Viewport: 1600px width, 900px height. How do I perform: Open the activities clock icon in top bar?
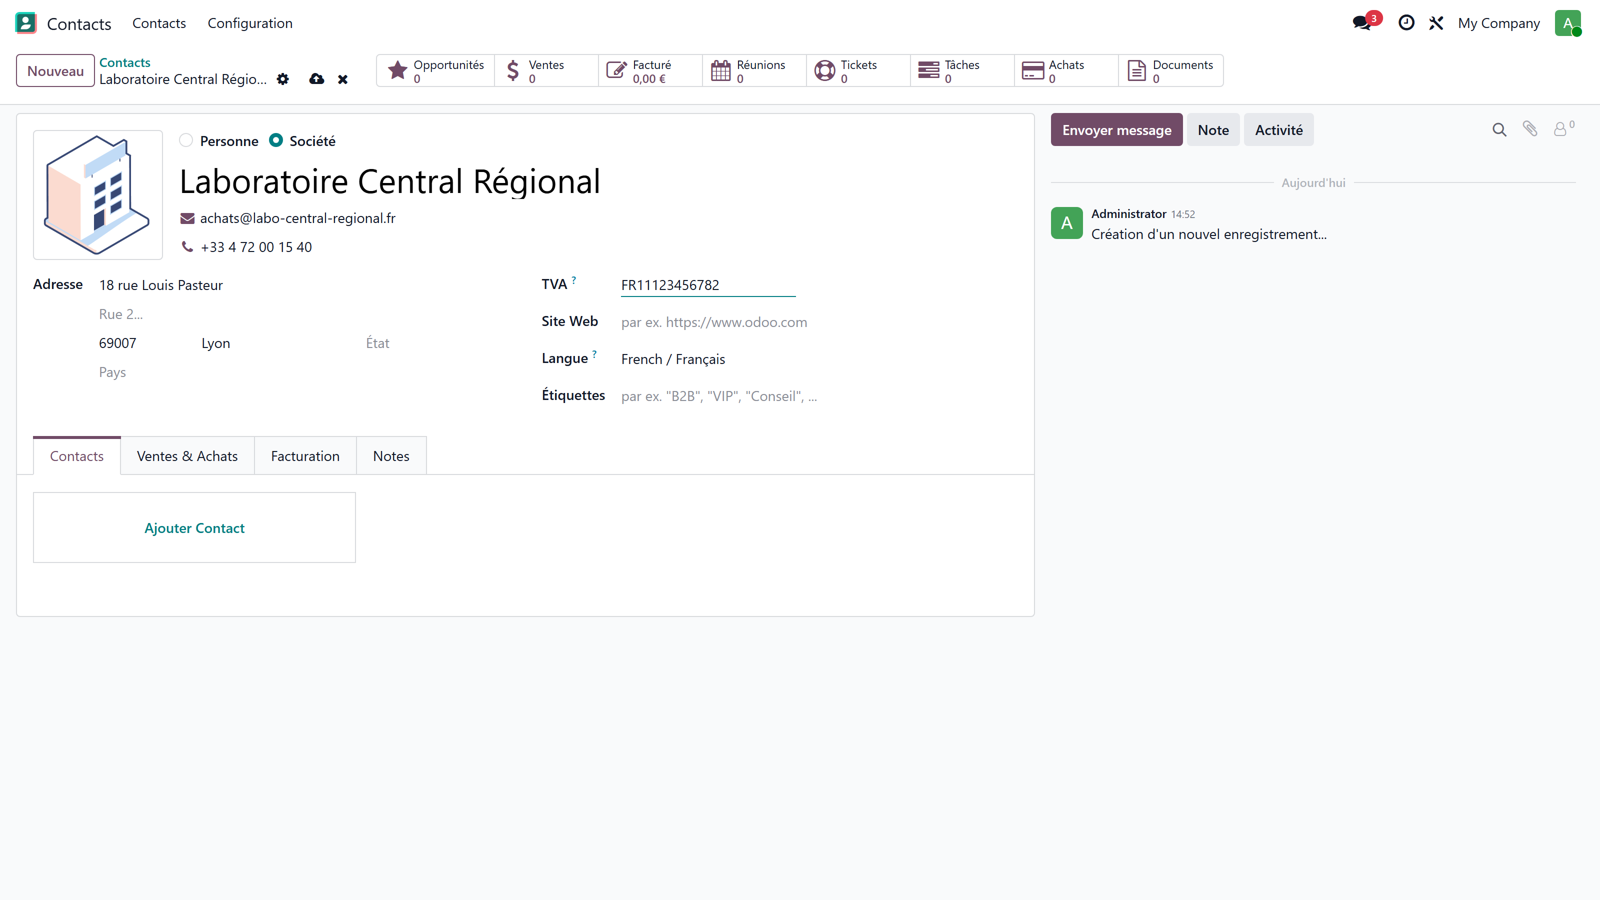coord(1406,23)
